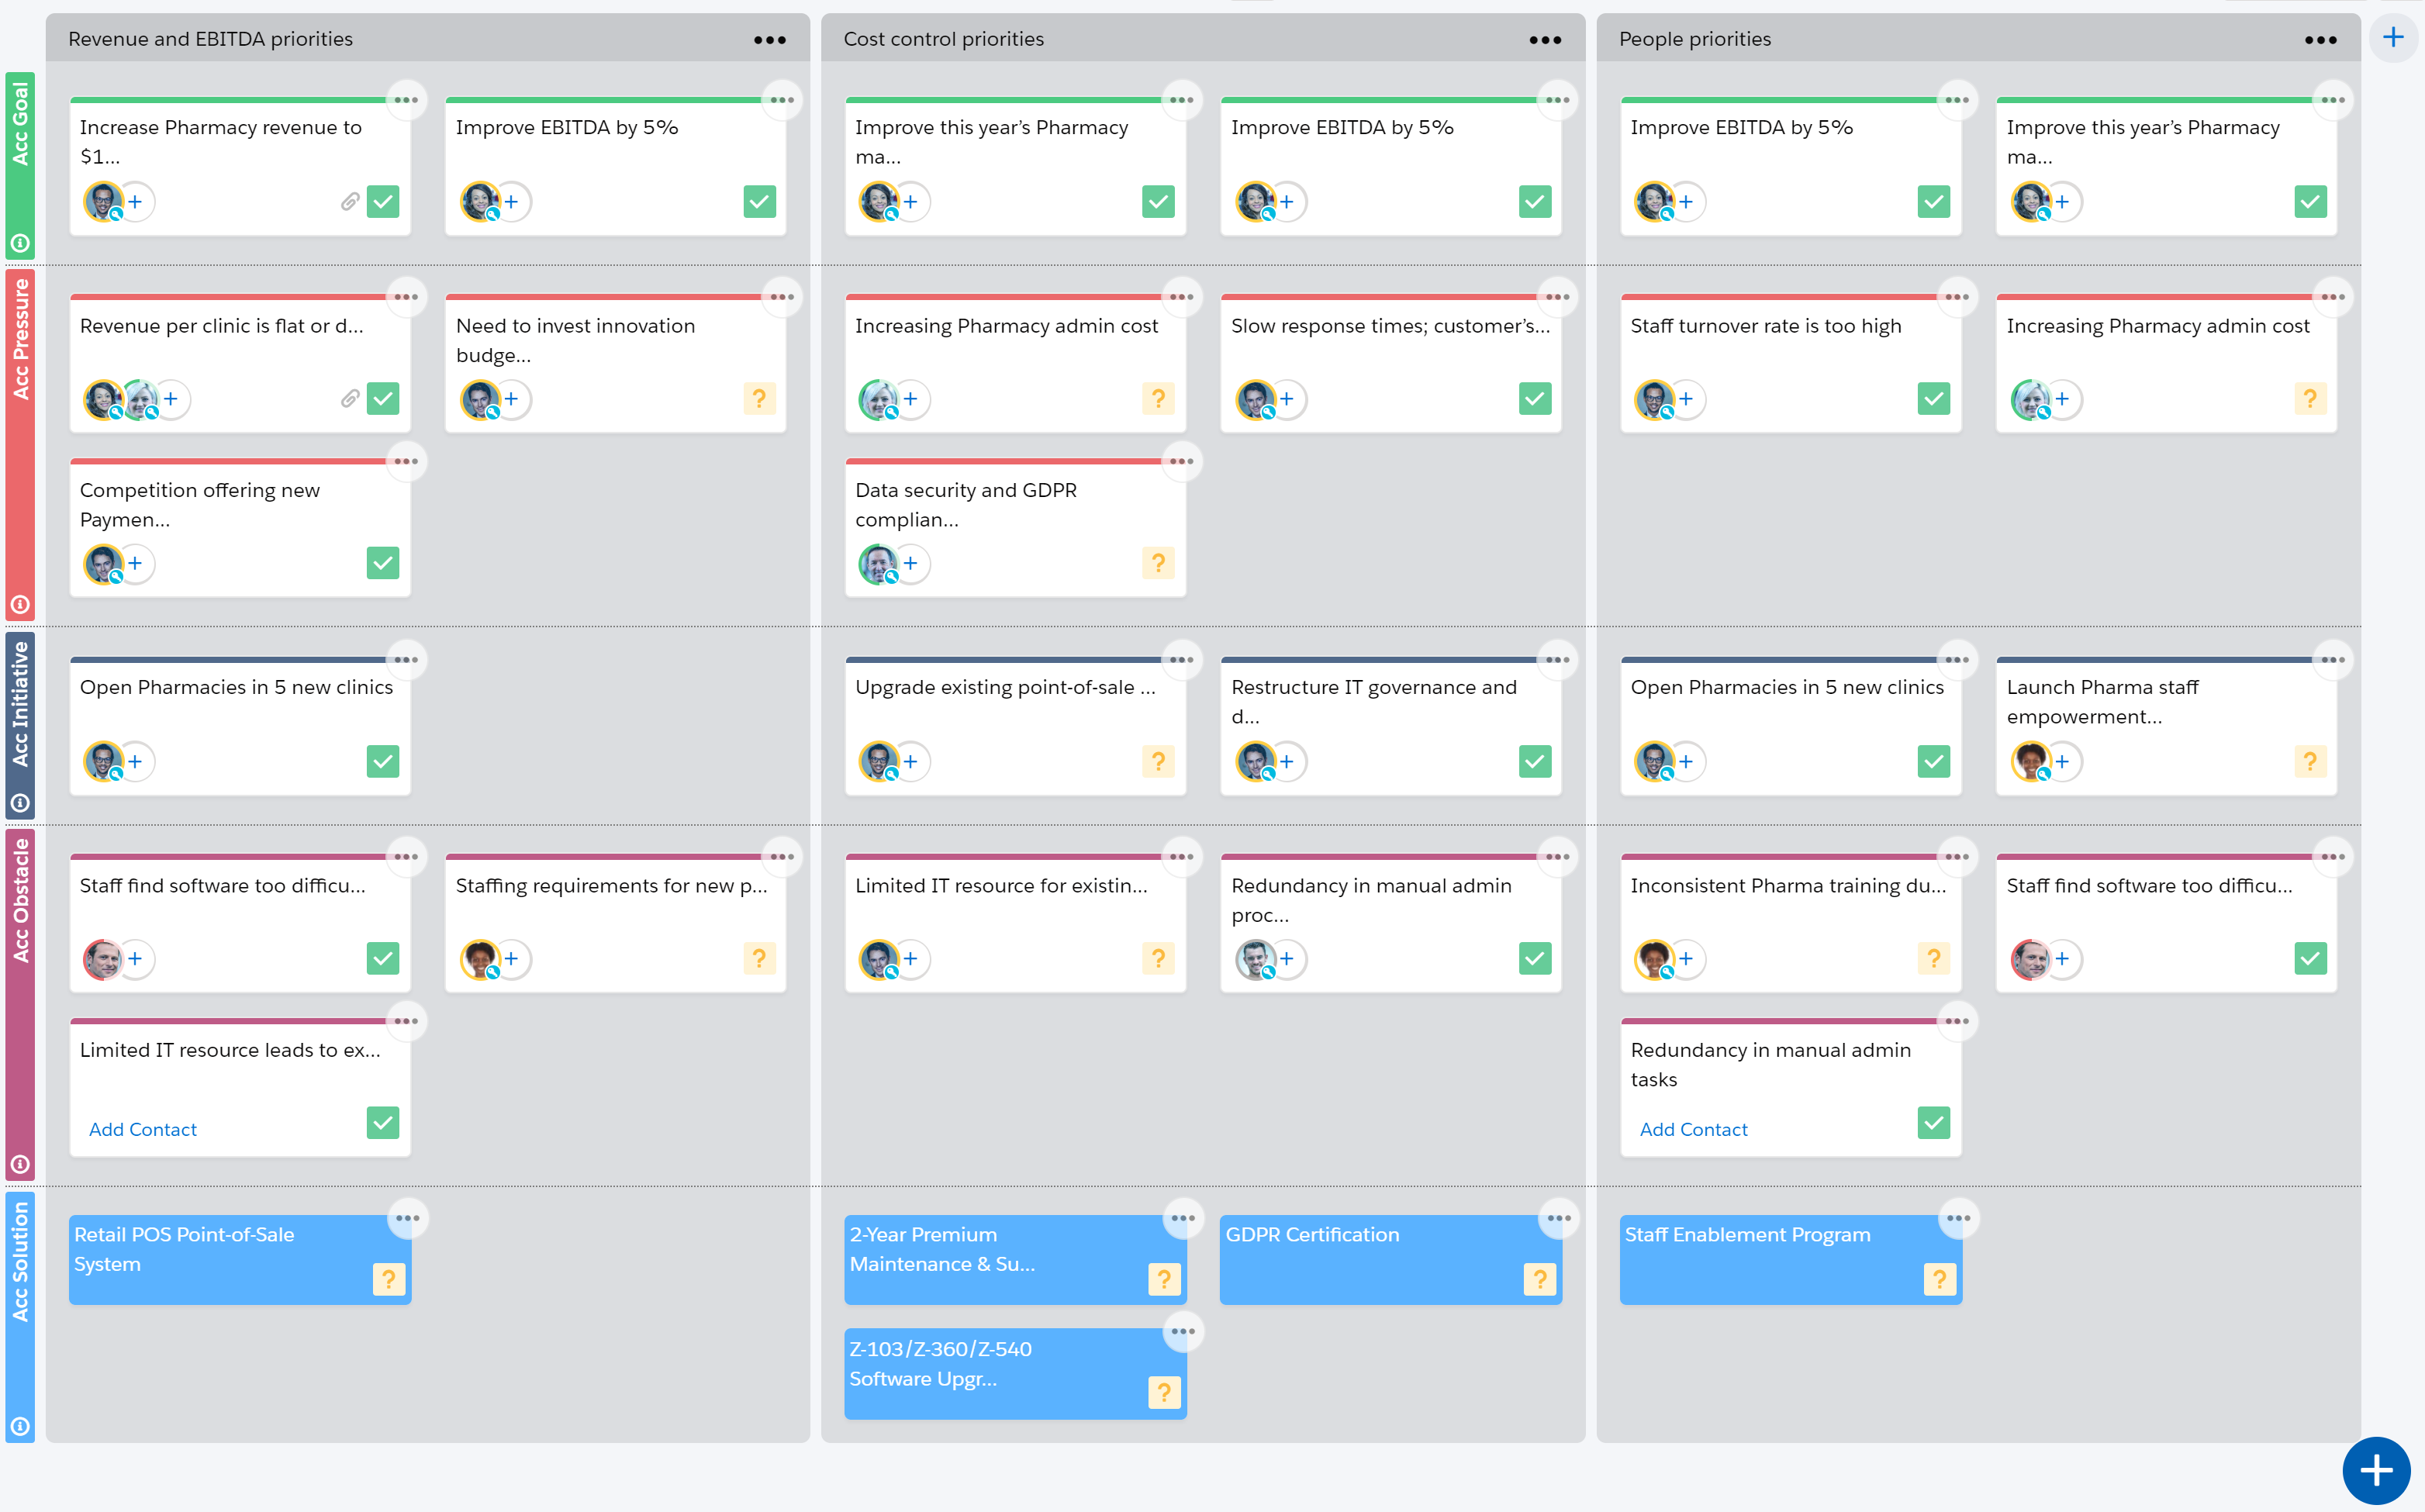Click link attachment icon on Increase Pharmacy revenue card
The image size is (2425, 1512).
pyautogui.click(x=349, y=202)
